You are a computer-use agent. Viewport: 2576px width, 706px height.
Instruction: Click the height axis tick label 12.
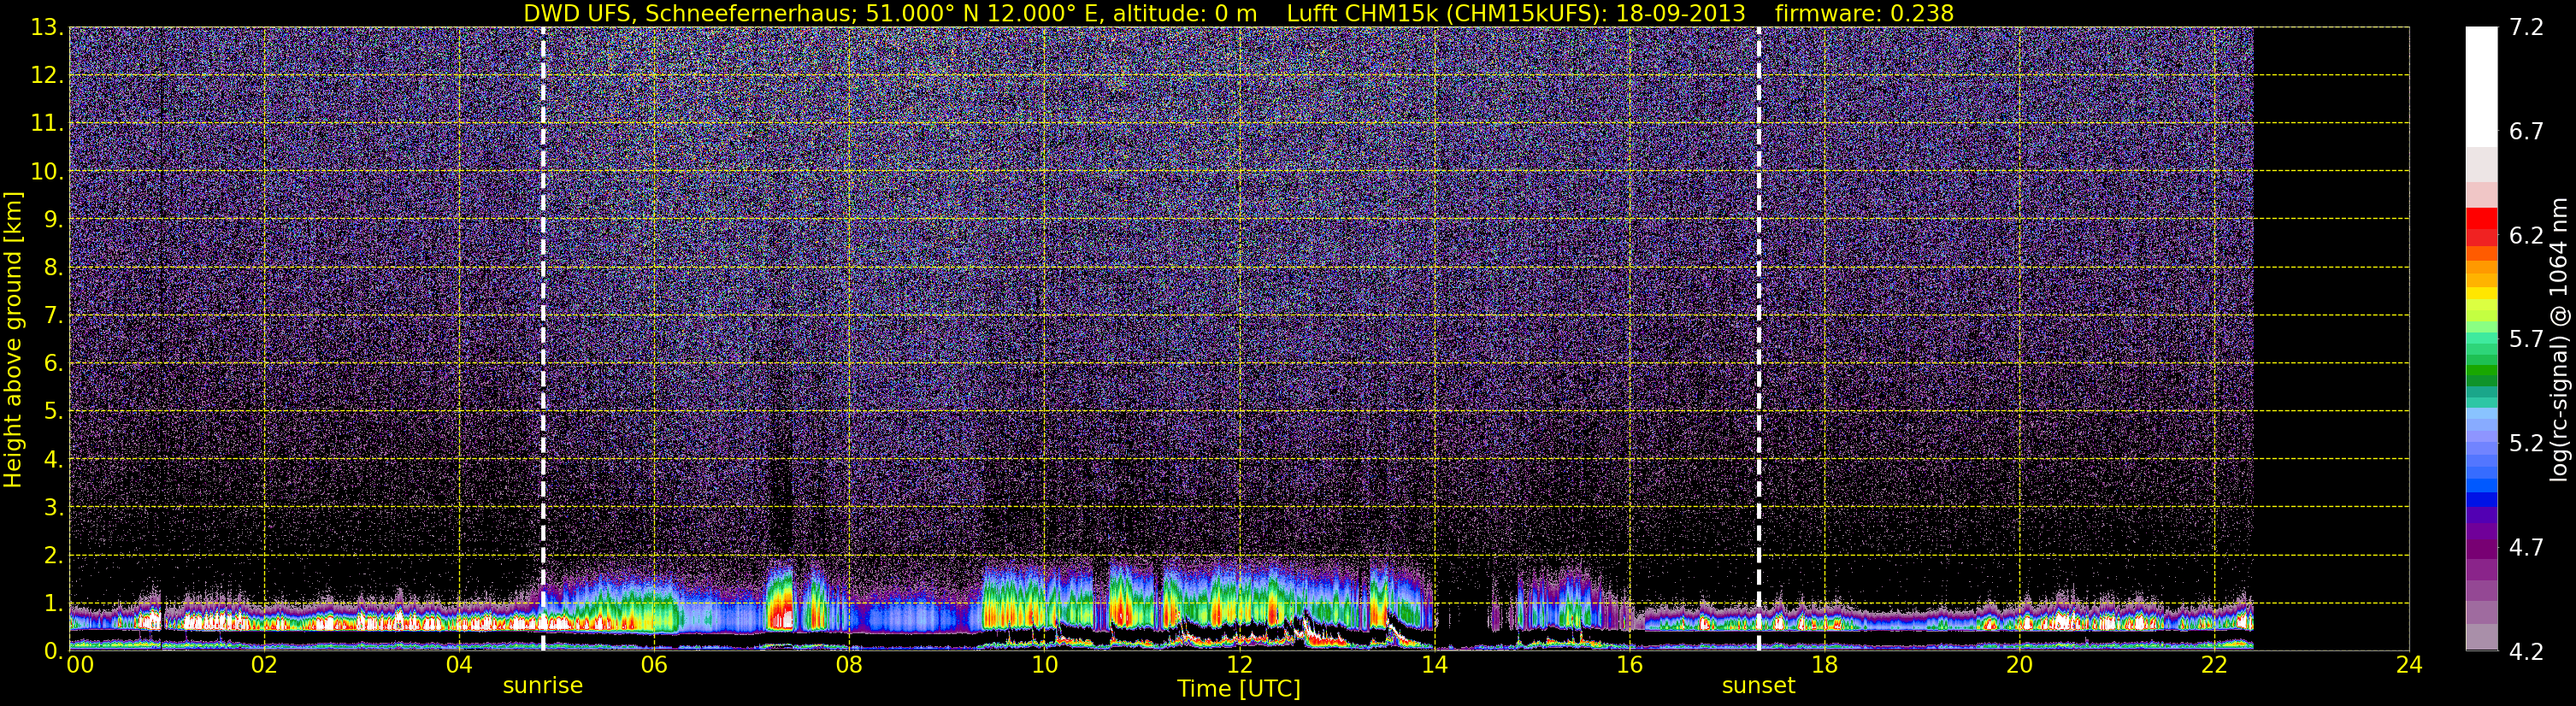pos(46,76)
